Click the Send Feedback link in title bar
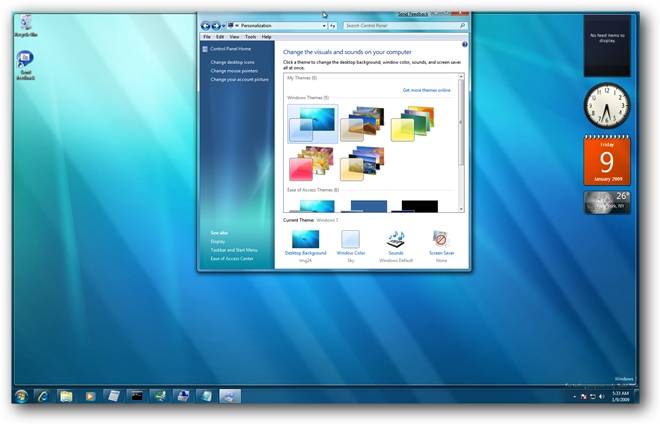The height and width of the screenshot is (424, 660). click(x=413, y=14)
